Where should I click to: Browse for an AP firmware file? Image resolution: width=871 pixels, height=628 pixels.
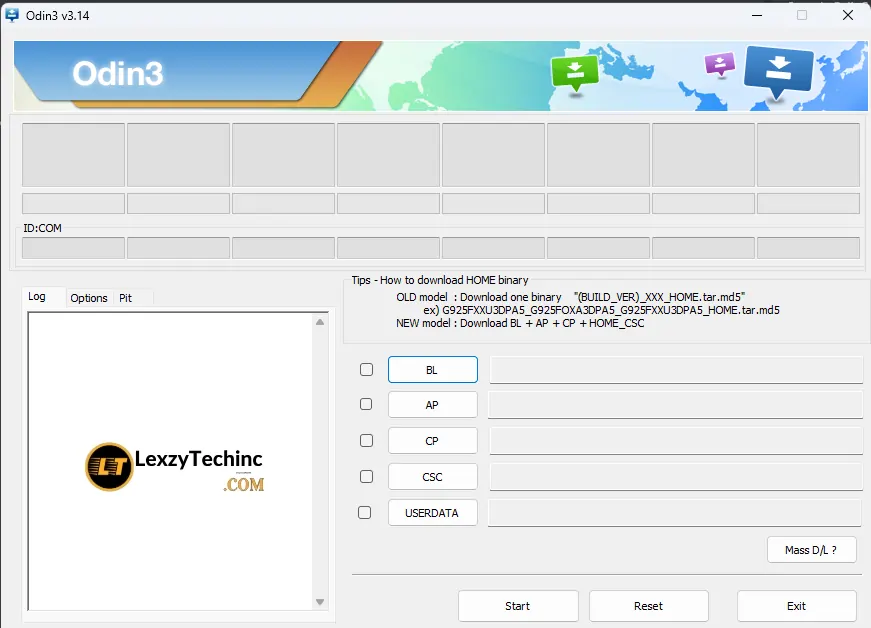[433, 405]
